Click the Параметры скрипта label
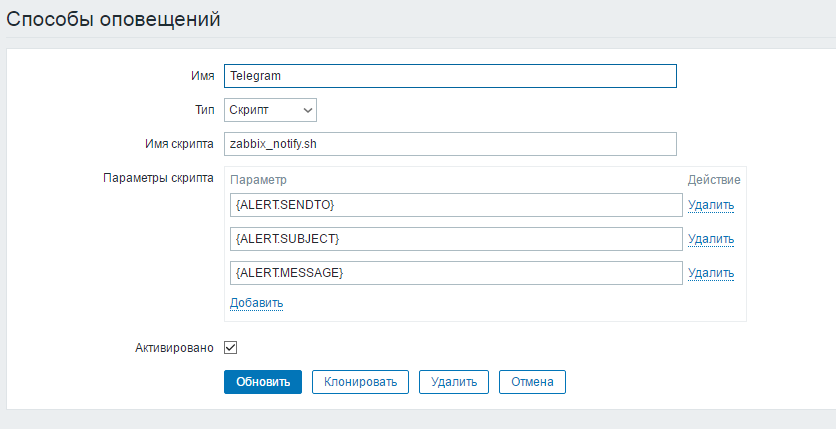Screen dimensions: 836x429 pos(158,178)
